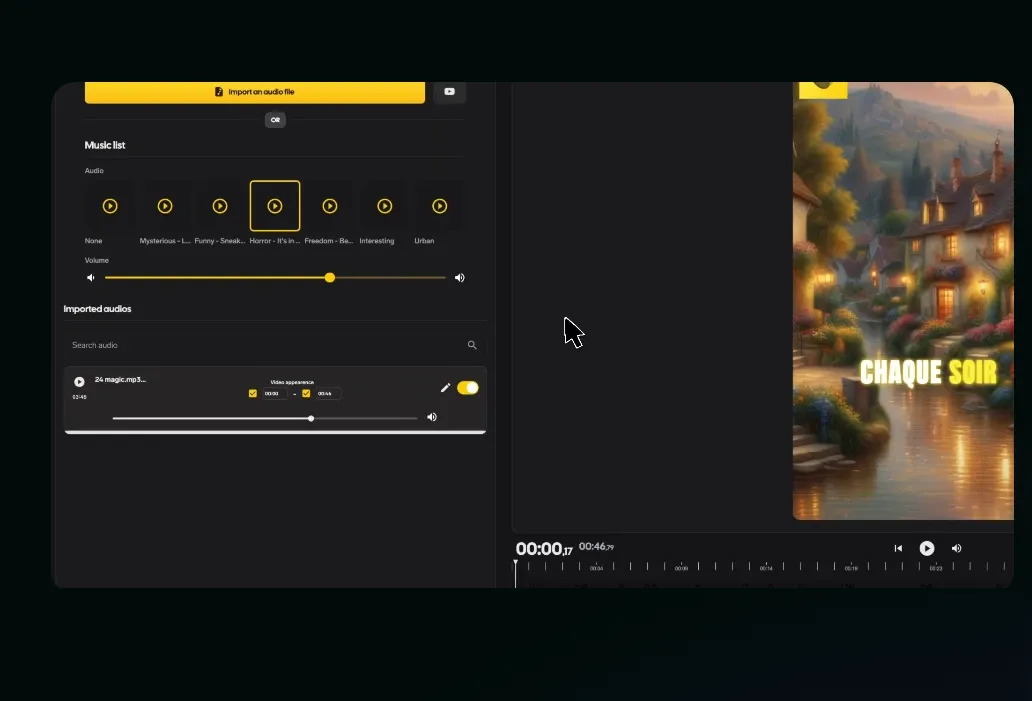Click the 00:46 total duration text

click(x=596, y=547)
